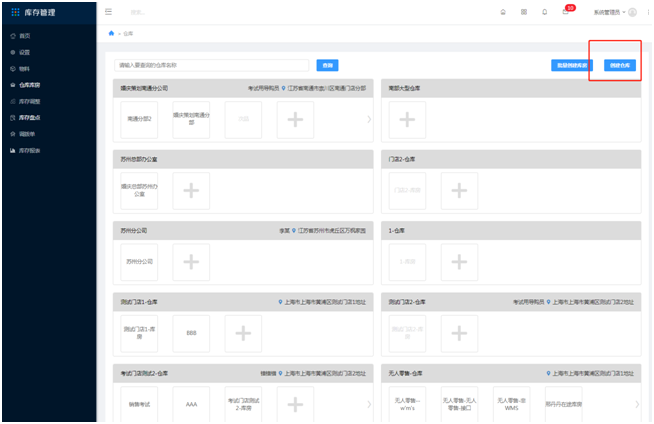Click the location pin in 苏州分公司 header

click(294, 231)
